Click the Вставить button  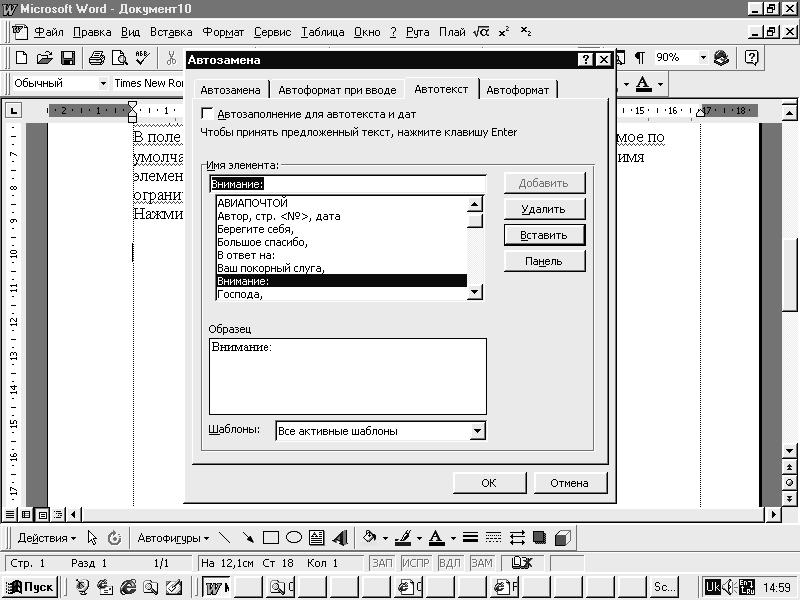544,235
